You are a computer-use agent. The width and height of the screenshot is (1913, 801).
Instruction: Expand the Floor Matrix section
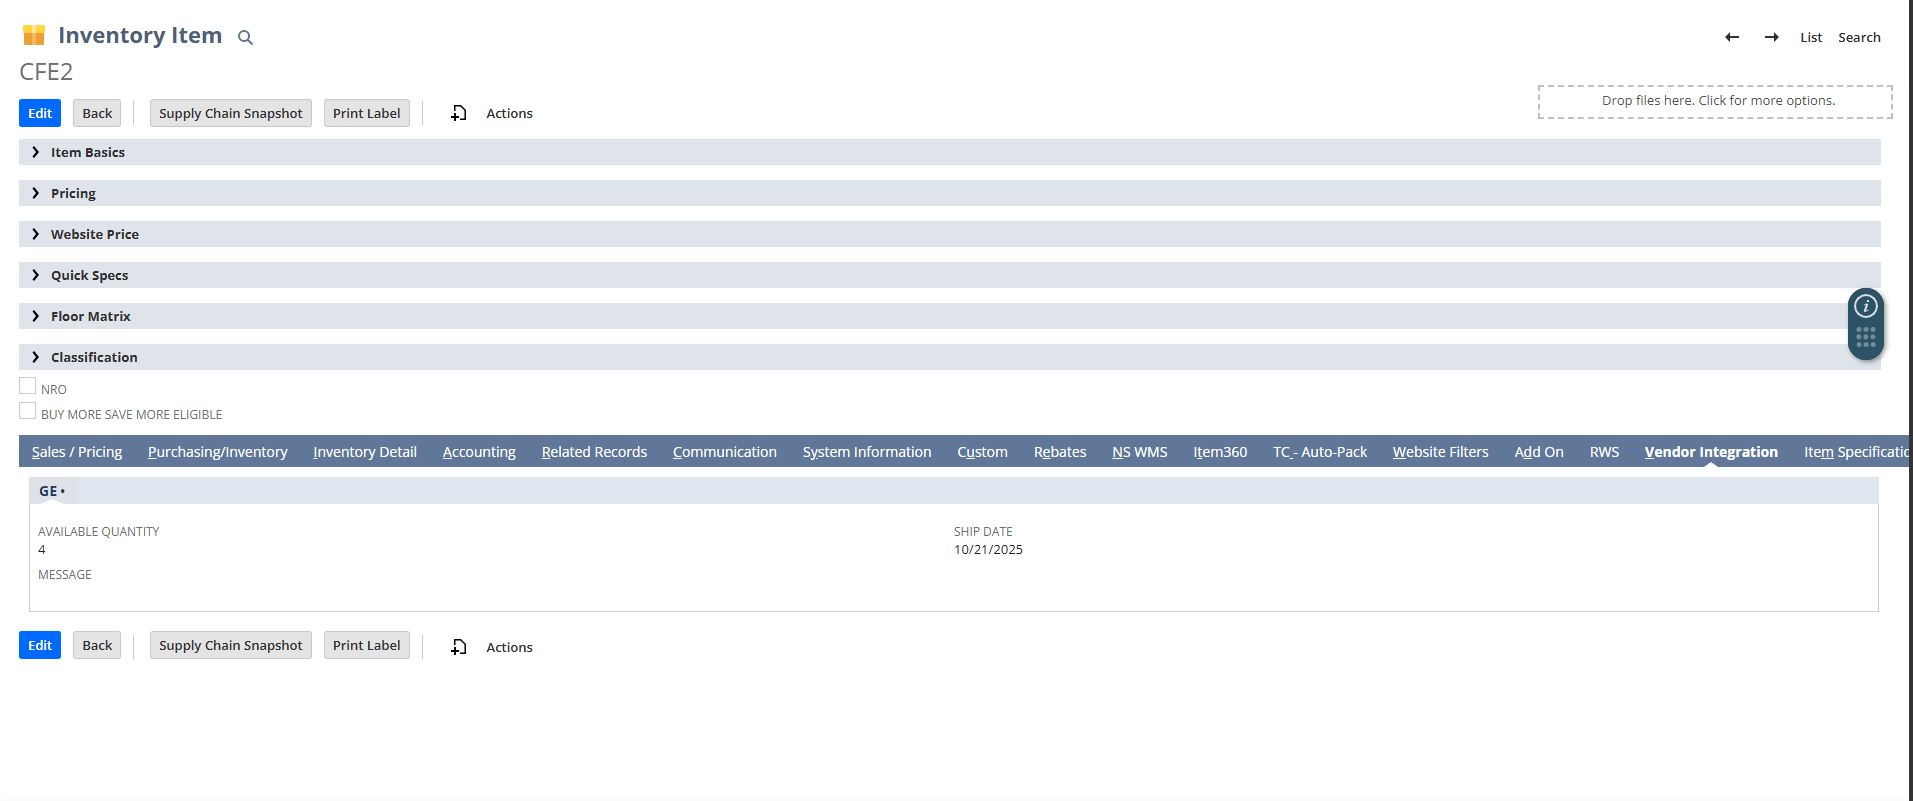tap(90, 316)
